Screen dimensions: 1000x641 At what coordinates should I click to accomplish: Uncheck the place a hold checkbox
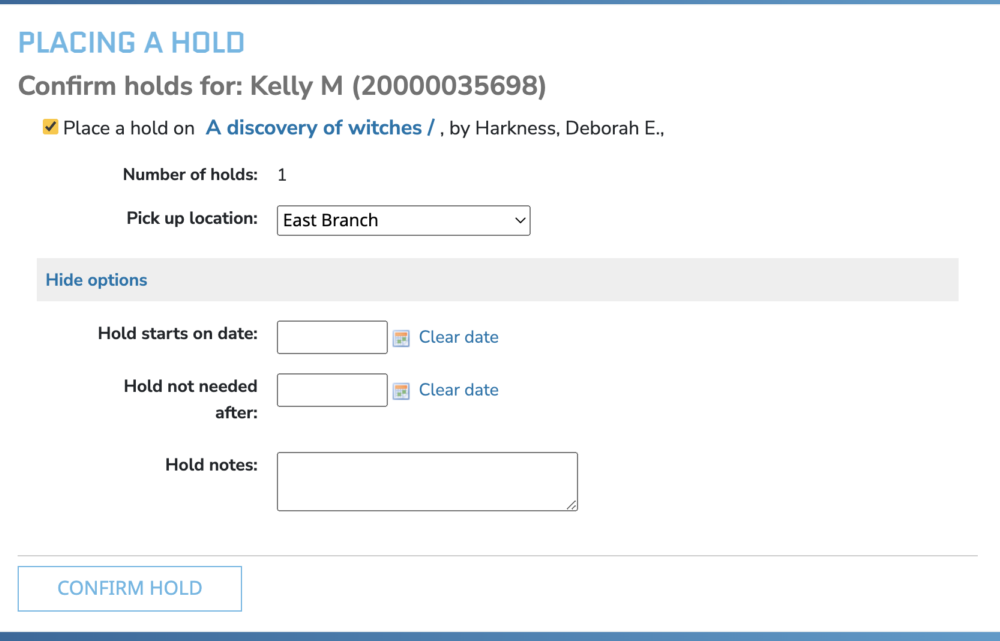click(49, 126)
